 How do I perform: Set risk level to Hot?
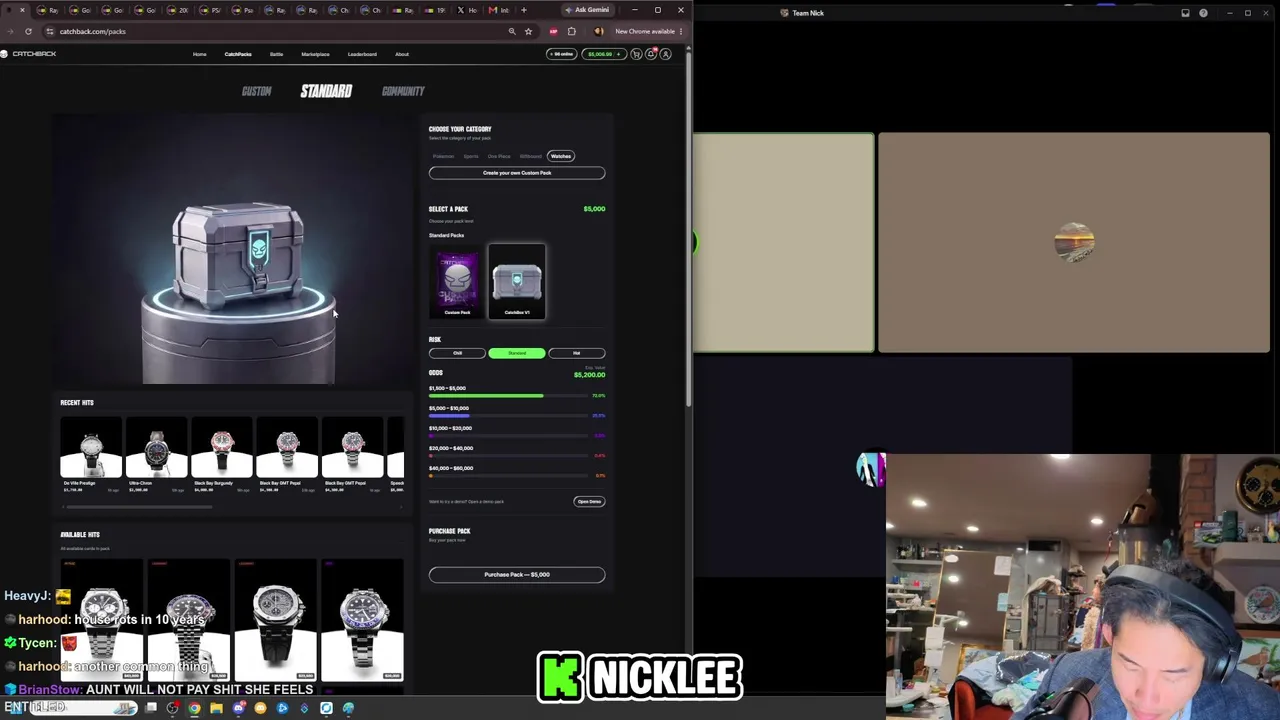click(577, 353)
